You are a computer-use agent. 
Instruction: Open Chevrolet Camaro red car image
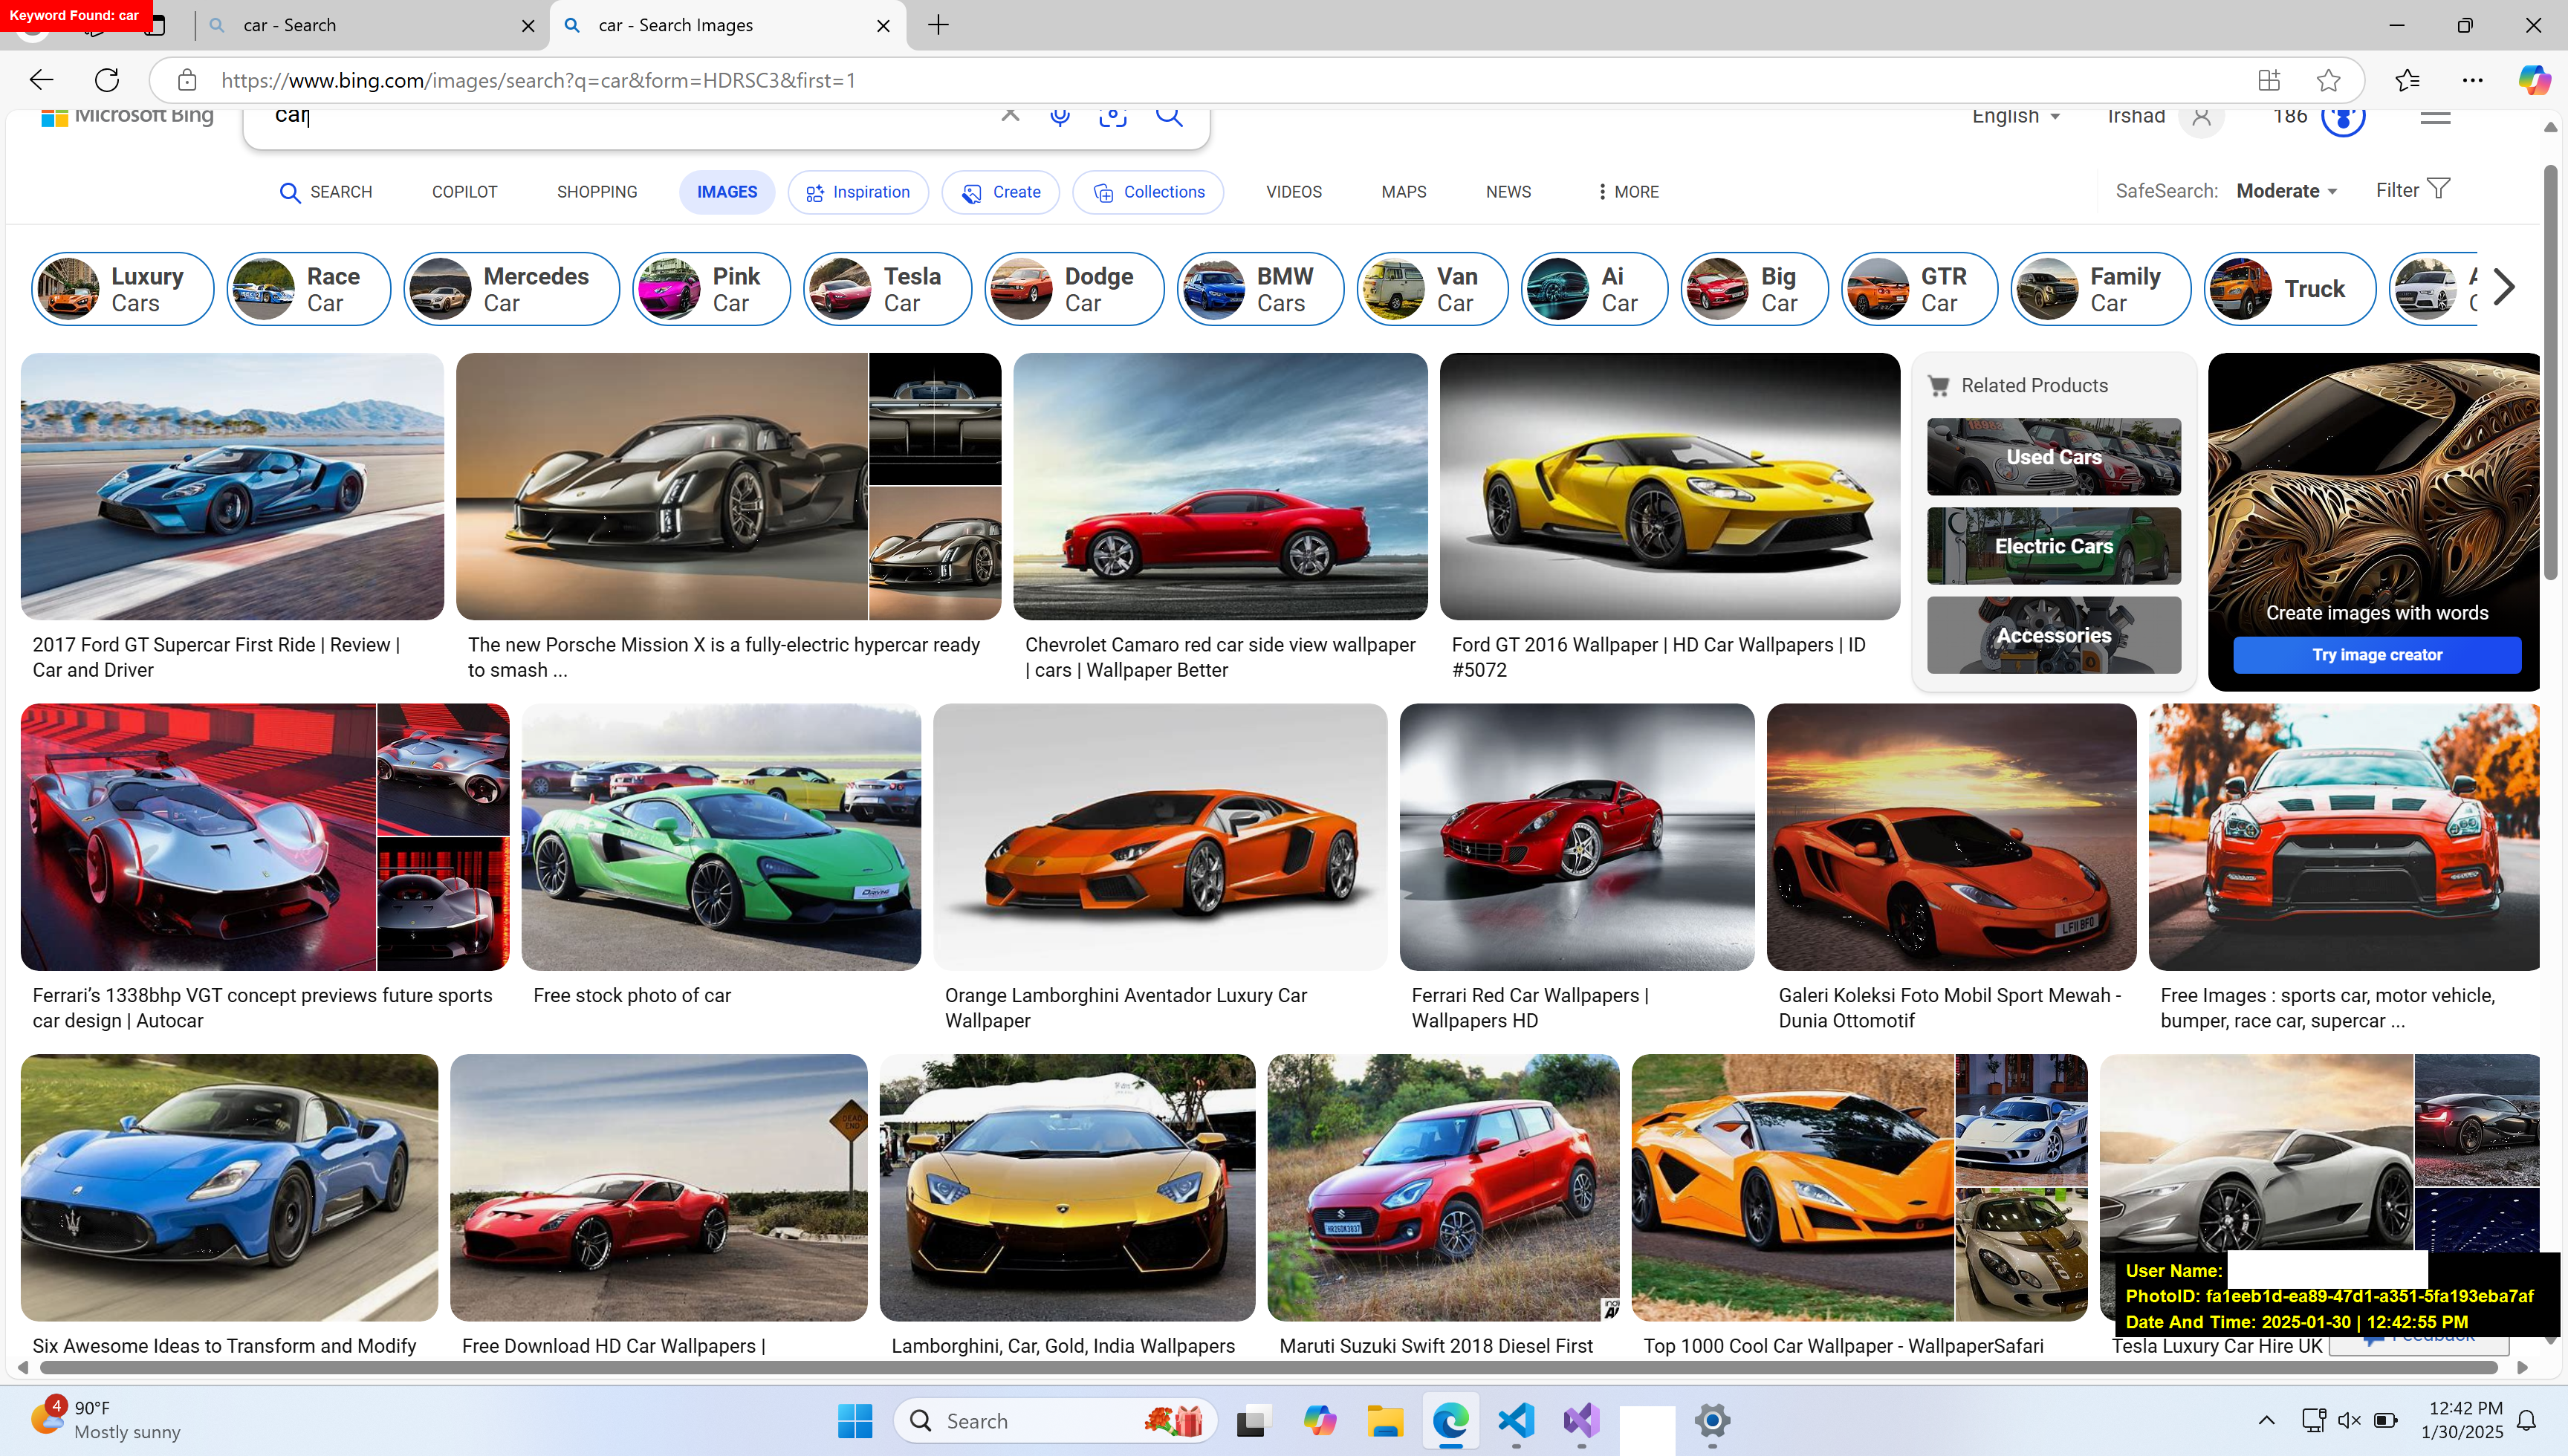pos(1220,487)
